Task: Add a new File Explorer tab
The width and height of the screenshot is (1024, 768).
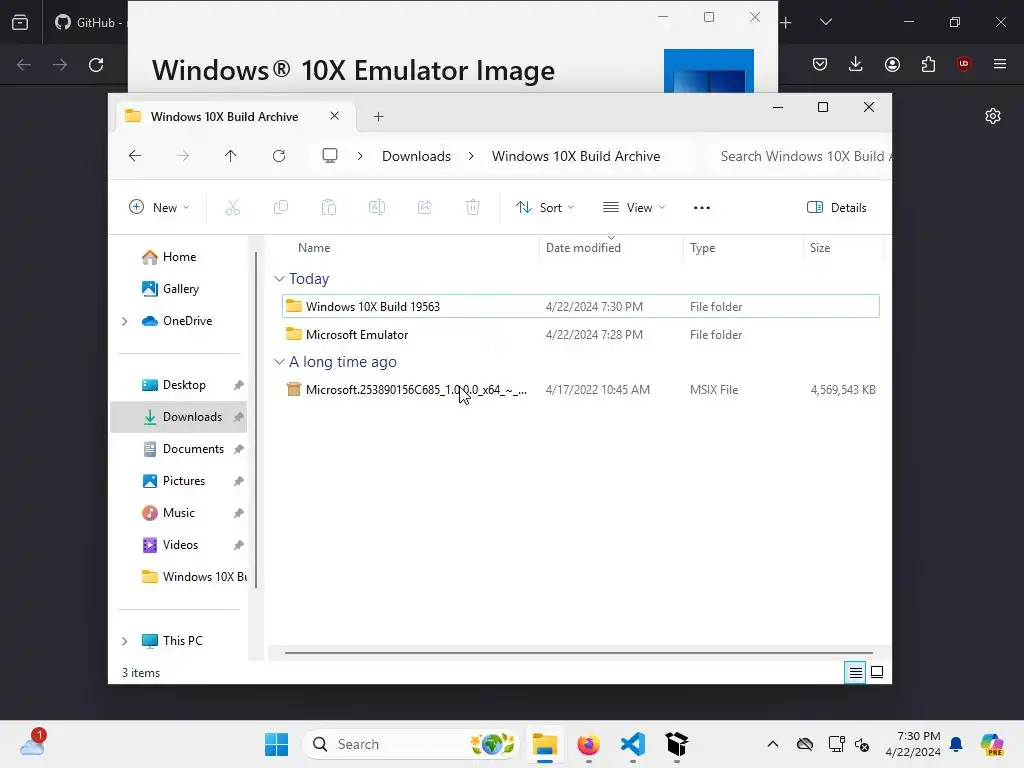Action: coord(378,117)
